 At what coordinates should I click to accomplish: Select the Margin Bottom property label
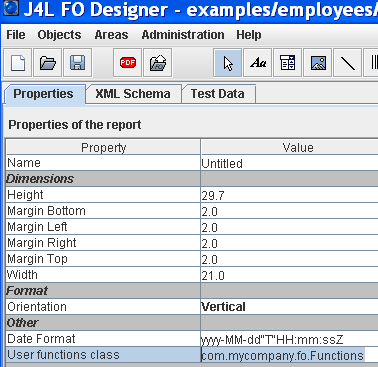tap(103, 211)
